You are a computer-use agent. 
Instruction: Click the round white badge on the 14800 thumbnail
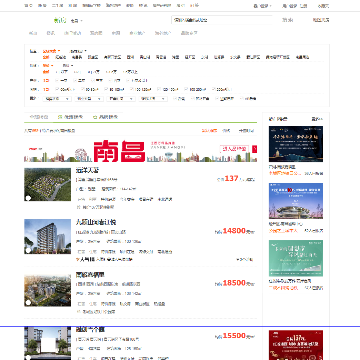(28, 250)
